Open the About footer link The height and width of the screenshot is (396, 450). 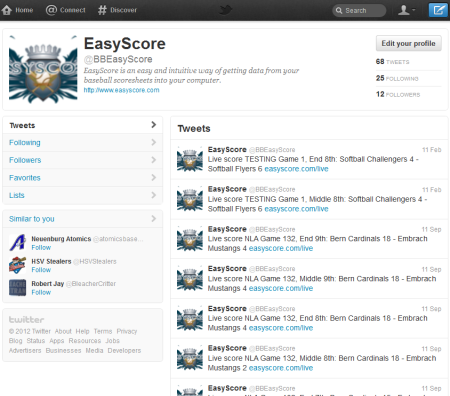[63, 331]
